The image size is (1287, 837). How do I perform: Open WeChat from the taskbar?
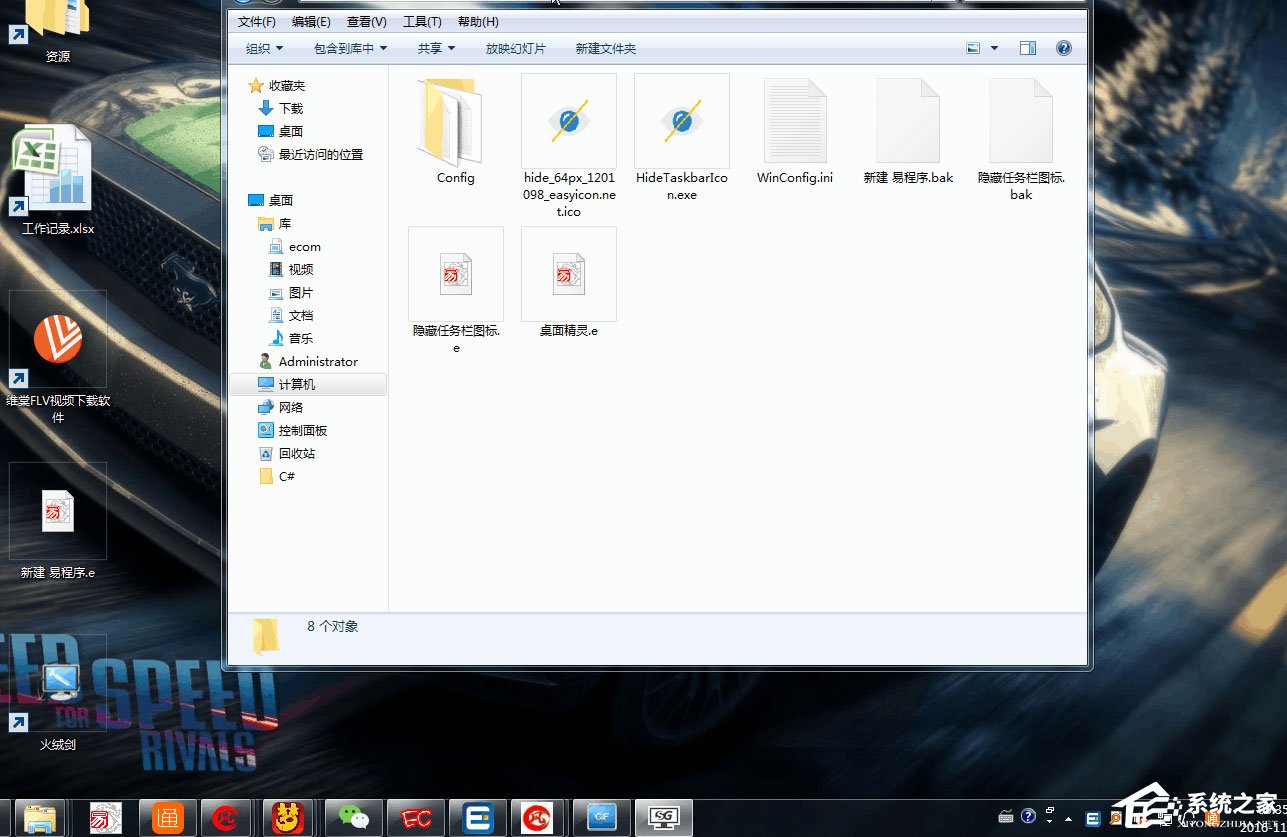click(x=352, y=817)
